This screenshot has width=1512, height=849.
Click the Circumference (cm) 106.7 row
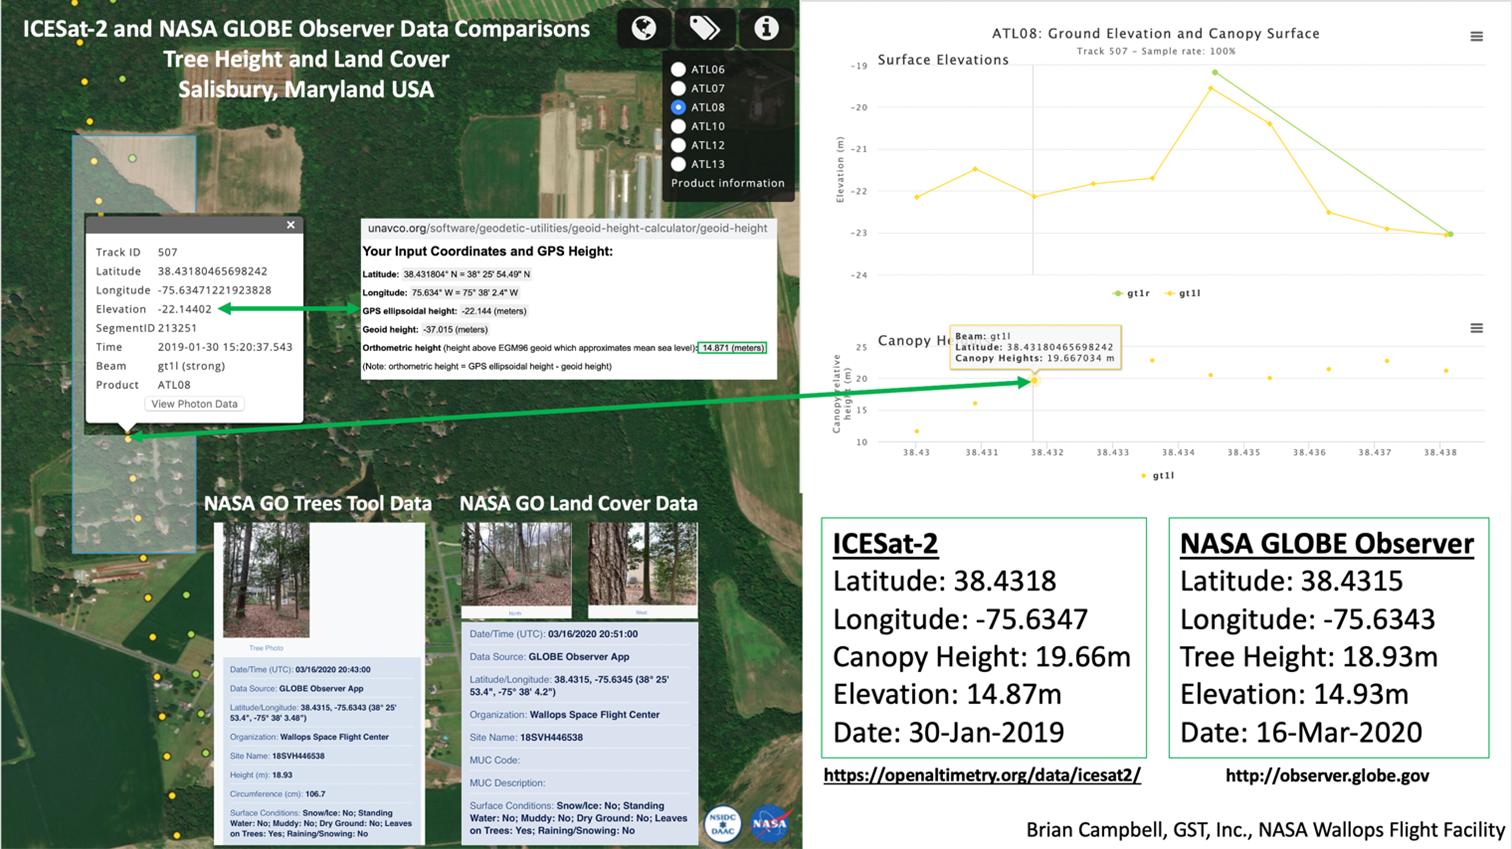coord(278,794)
